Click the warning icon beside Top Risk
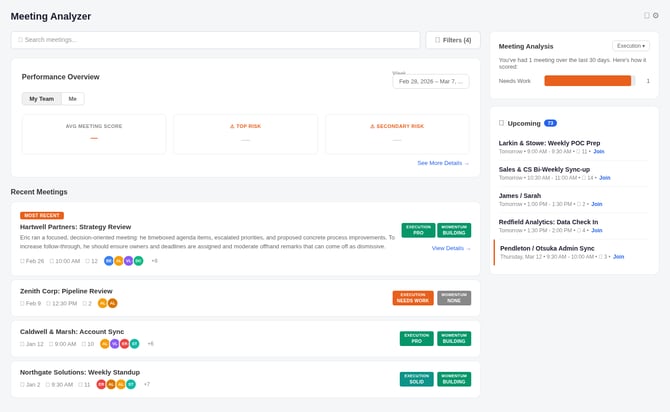670x412 pixels. click(x=232, y=127)
